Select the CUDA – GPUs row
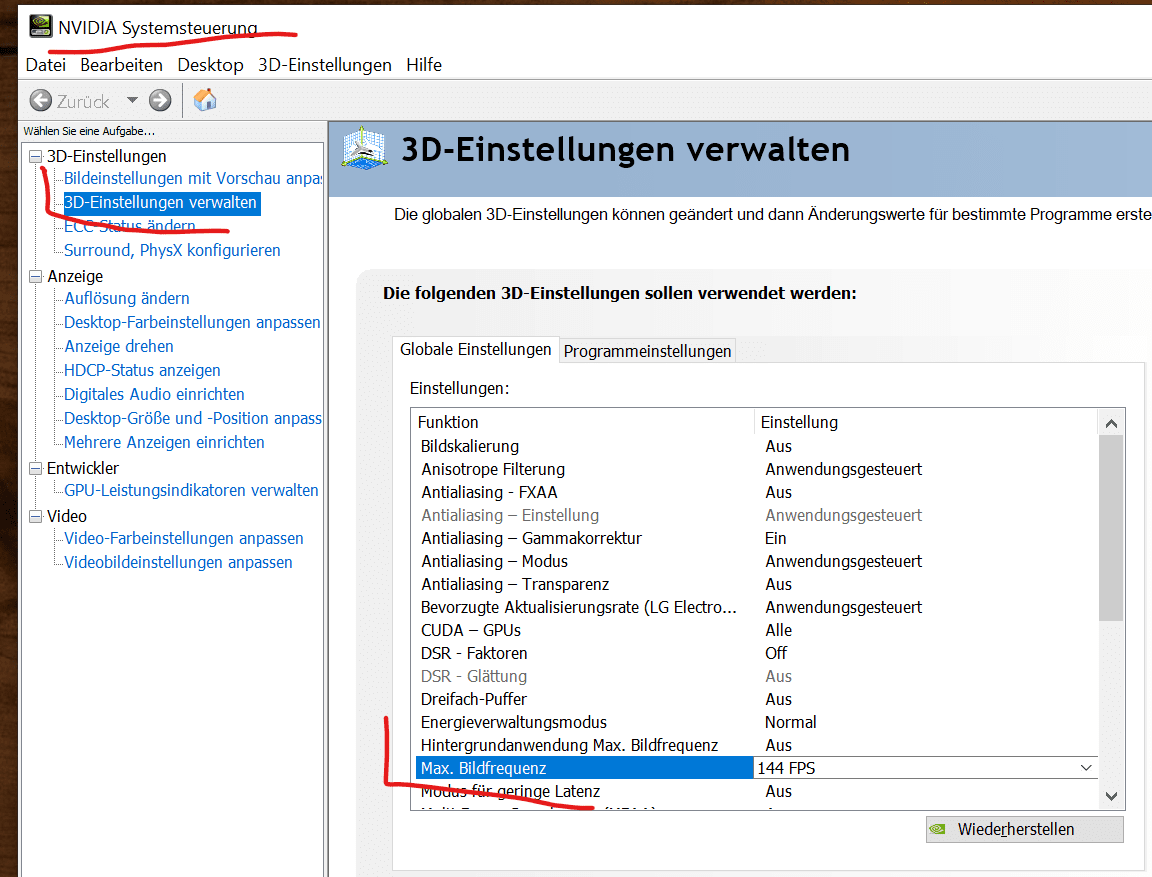This screenshot has width=1152, height=877. coord(757,630)
